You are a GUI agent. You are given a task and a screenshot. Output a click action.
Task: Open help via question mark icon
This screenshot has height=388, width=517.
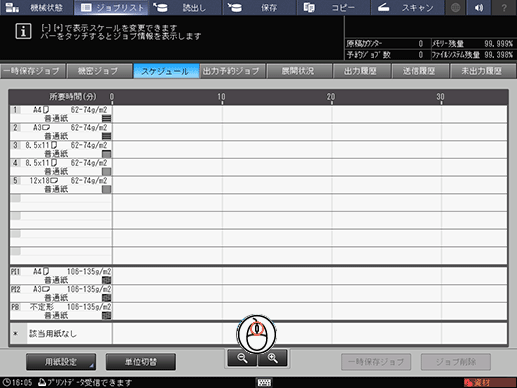504,7
